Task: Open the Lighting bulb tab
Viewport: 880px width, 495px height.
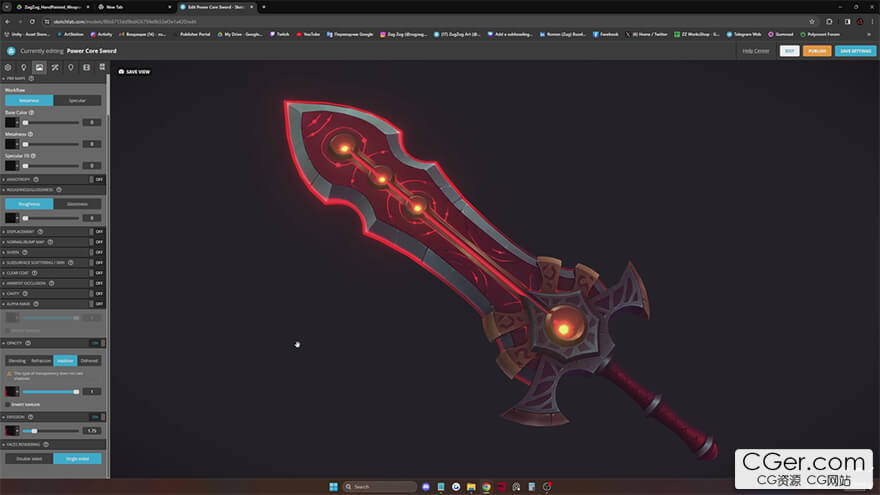Action: click(x=24, y=67)
